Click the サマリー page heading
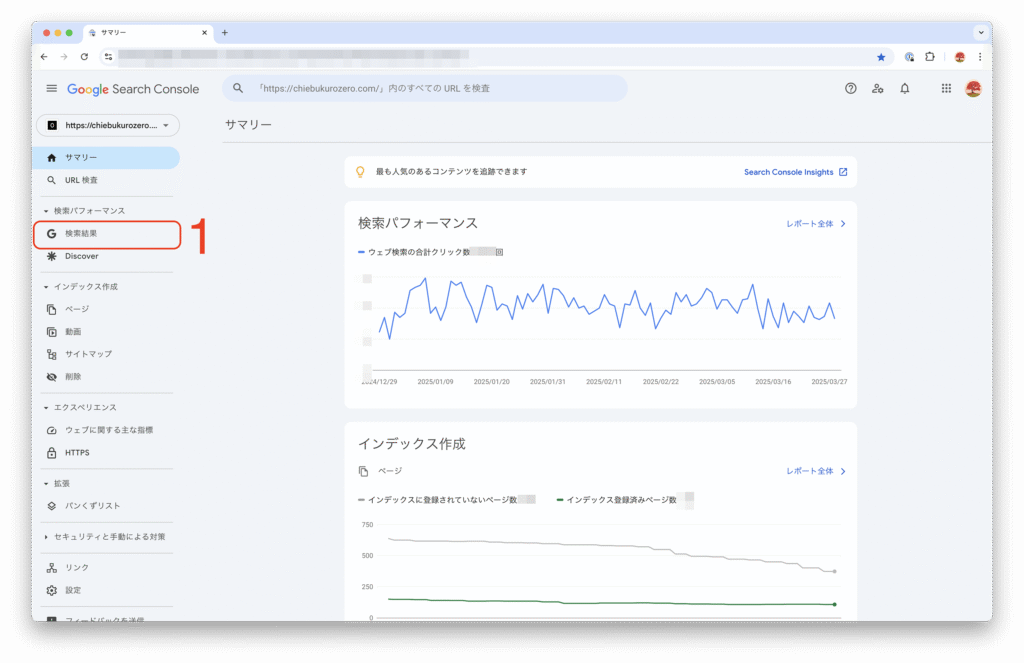The image size is (1024, 663). tap(248, 125)
